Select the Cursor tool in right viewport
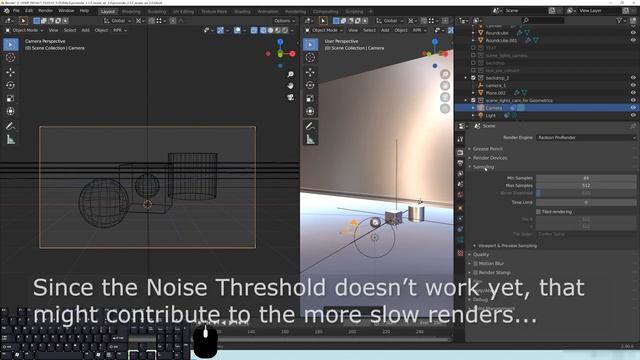Image resolution: width=640 pixels, height=360 pixels. coord(310,58)
